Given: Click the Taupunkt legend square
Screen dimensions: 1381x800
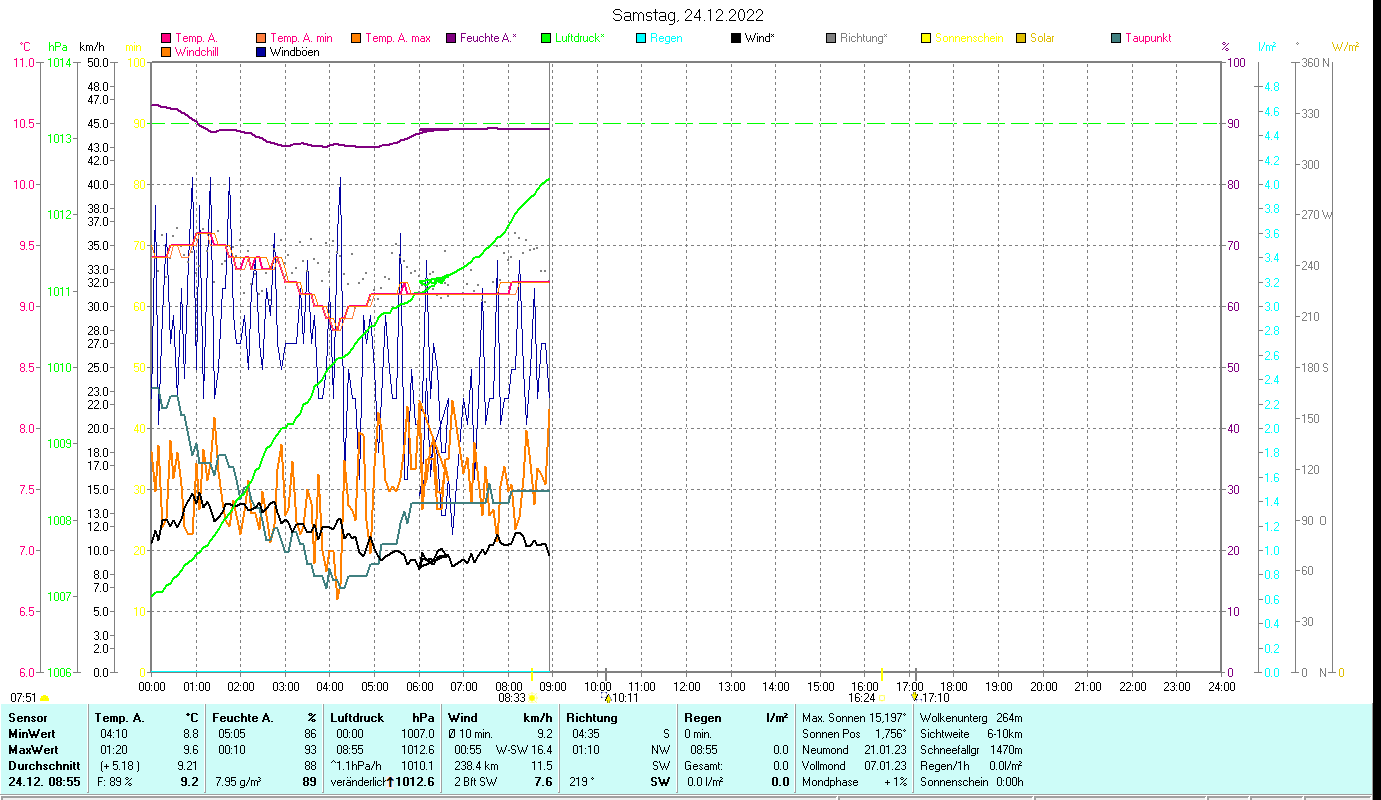Looking at the screenshot, I should click(1116, 39).
